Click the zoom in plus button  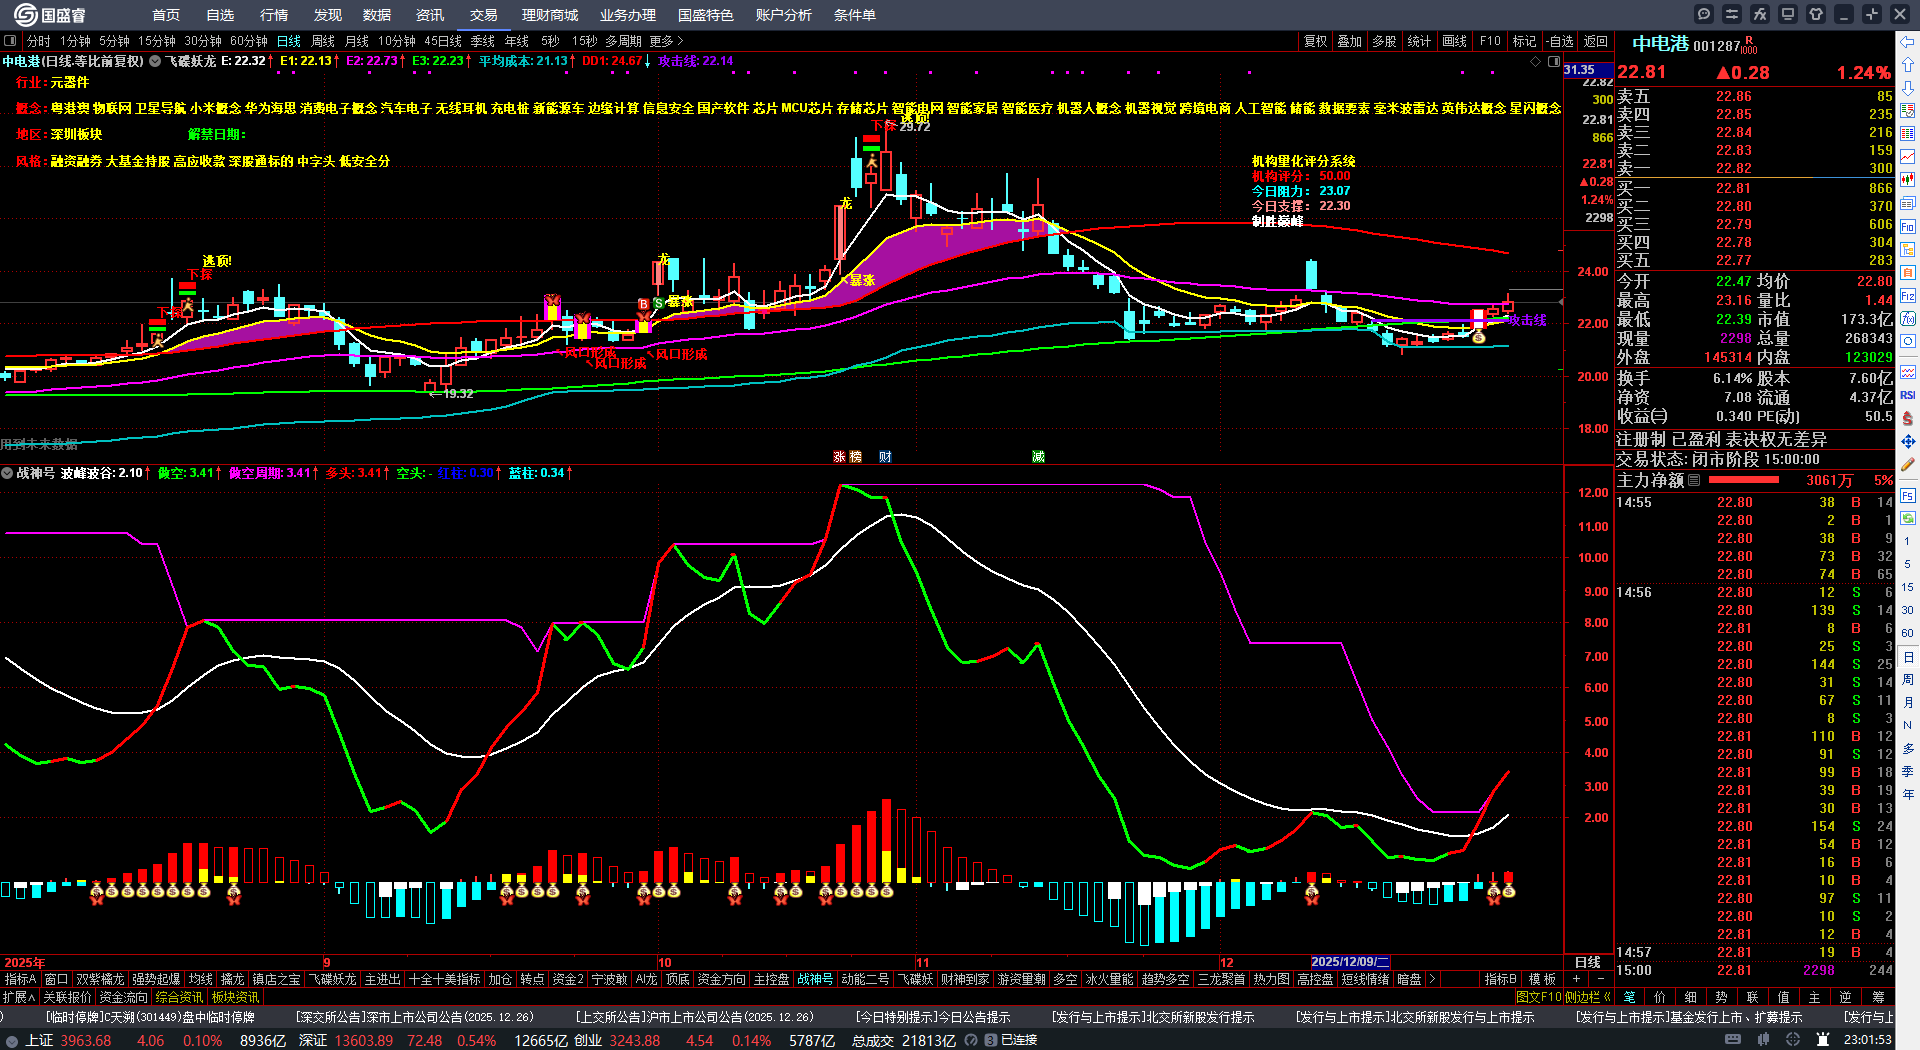coord(1577,979)
